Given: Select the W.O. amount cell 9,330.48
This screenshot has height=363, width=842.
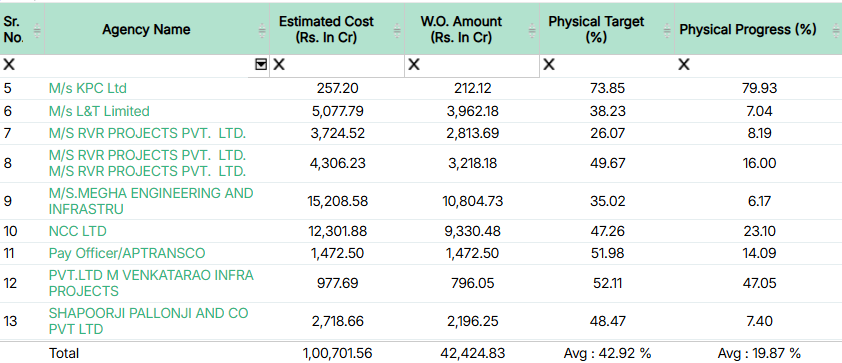Looking at the screenshot, I should click(x=473, y=231).
